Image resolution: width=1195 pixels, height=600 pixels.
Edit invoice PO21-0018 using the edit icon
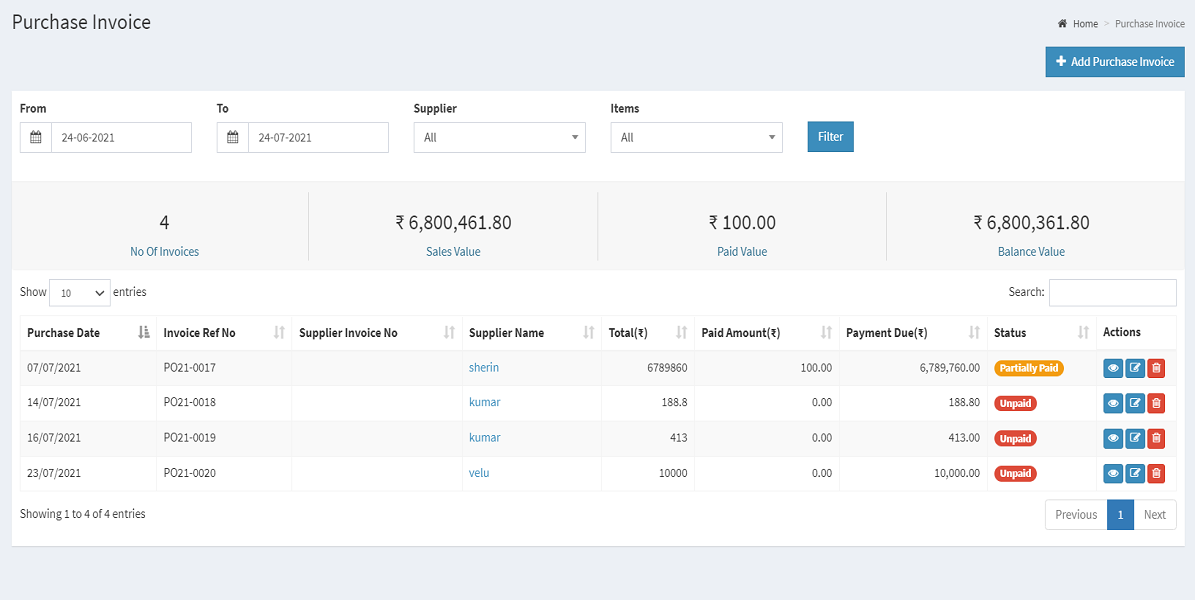tap(1134, 403)
